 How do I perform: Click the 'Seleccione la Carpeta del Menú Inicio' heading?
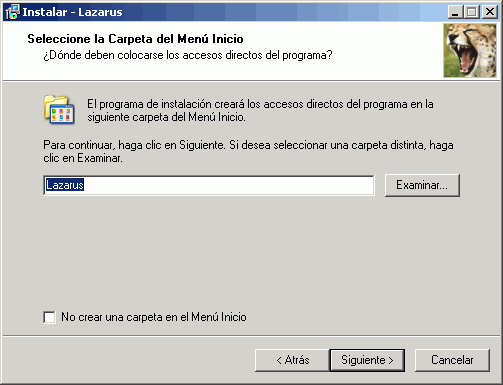coord(135,39)
